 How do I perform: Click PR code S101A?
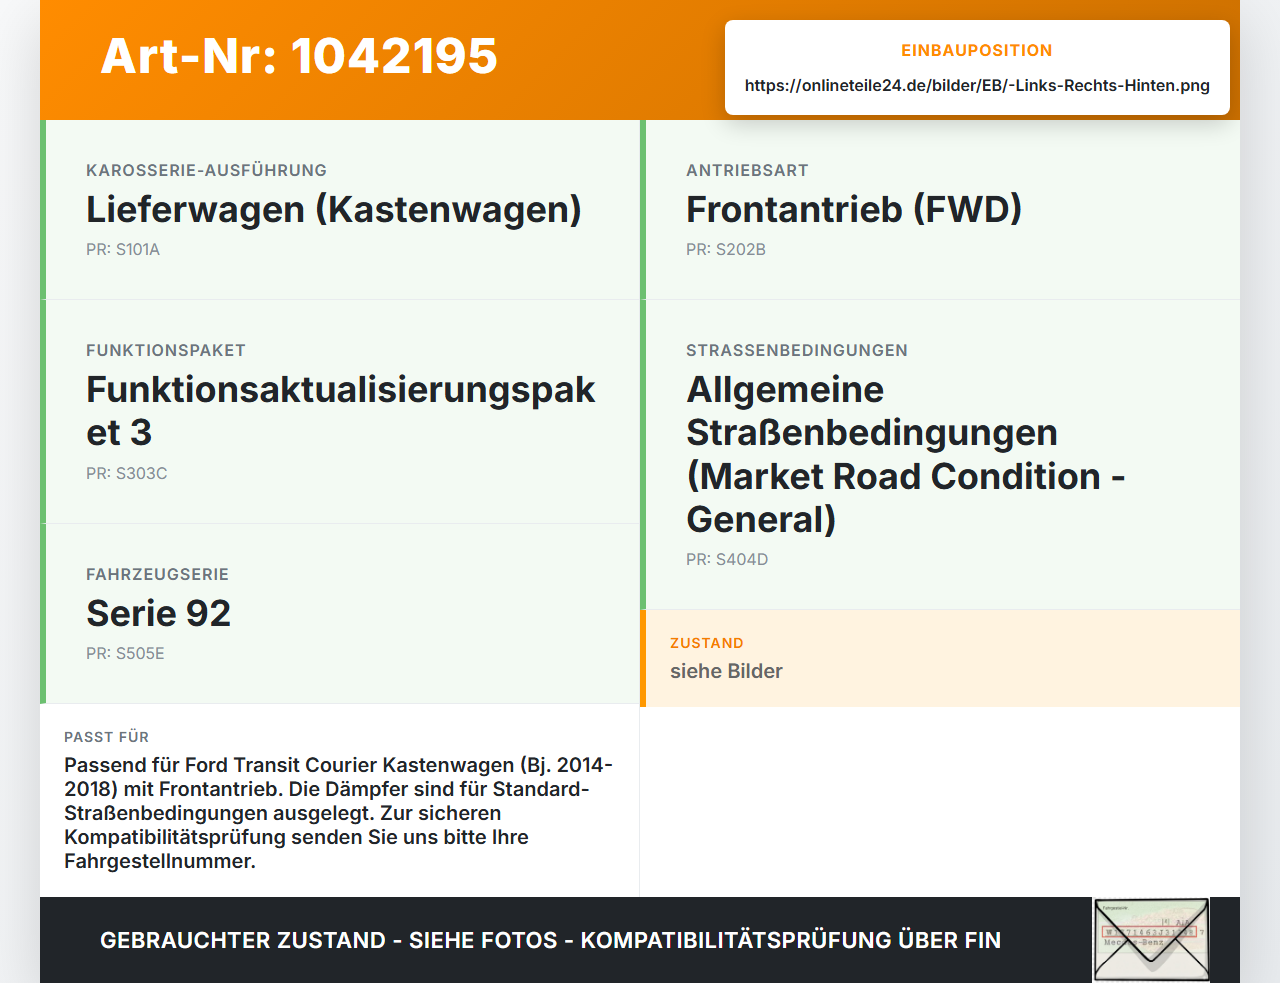coord(123,250)
